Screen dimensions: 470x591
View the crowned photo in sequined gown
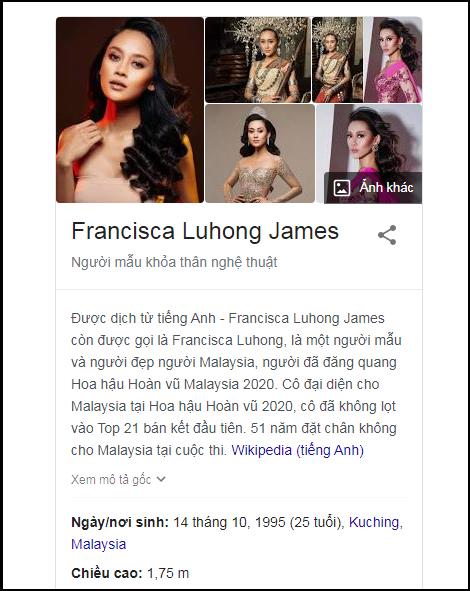point(260,153)
